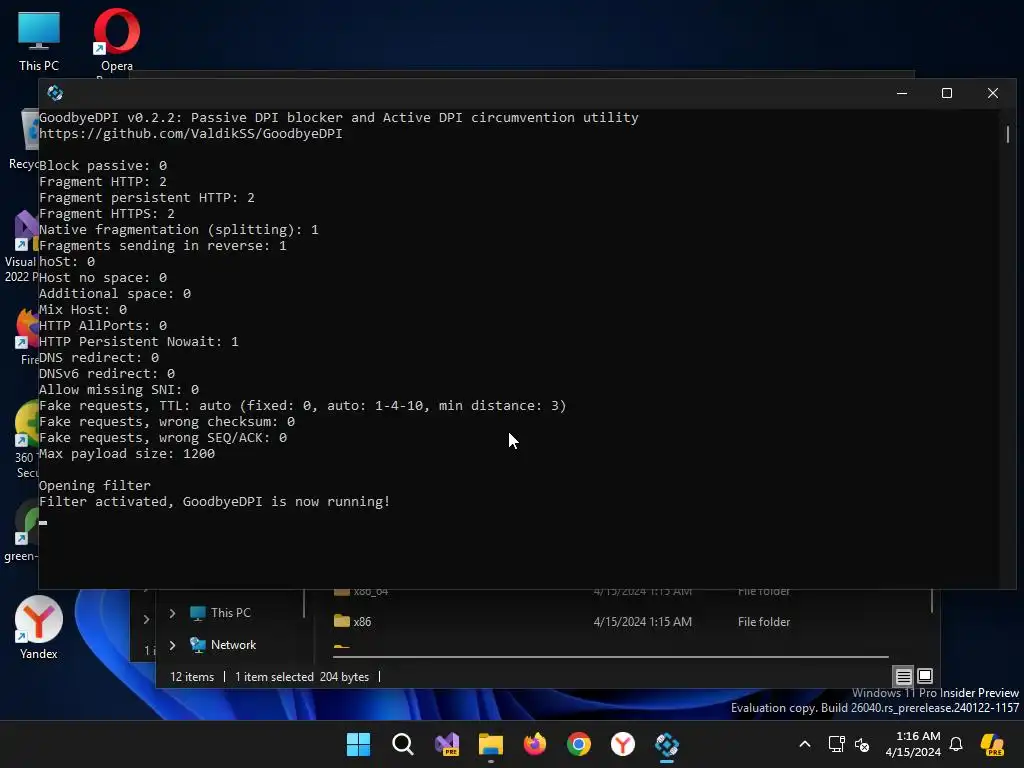Open taskbar Search
Screen dimensions: 1024x768
click(402, 744)
